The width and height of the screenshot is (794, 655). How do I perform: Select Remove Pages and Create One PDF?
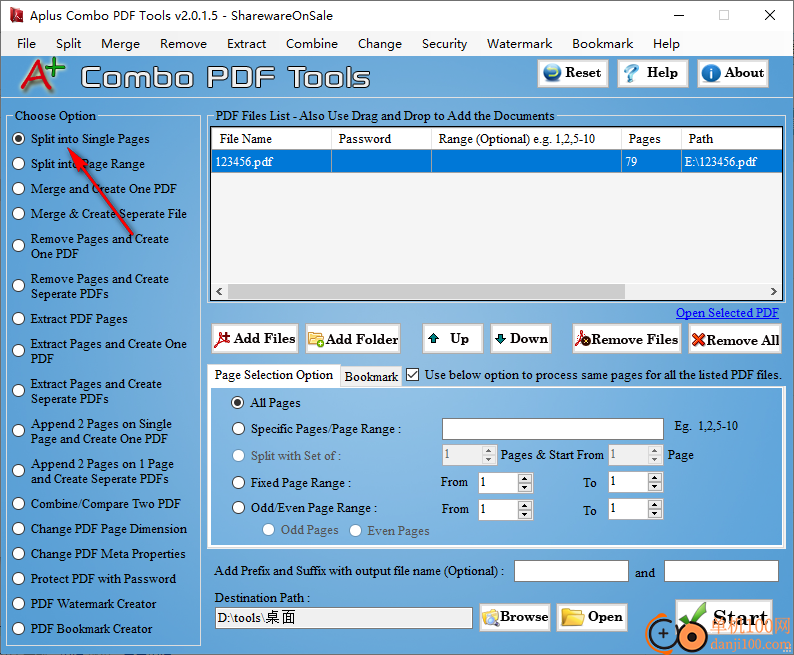(19, 246)
